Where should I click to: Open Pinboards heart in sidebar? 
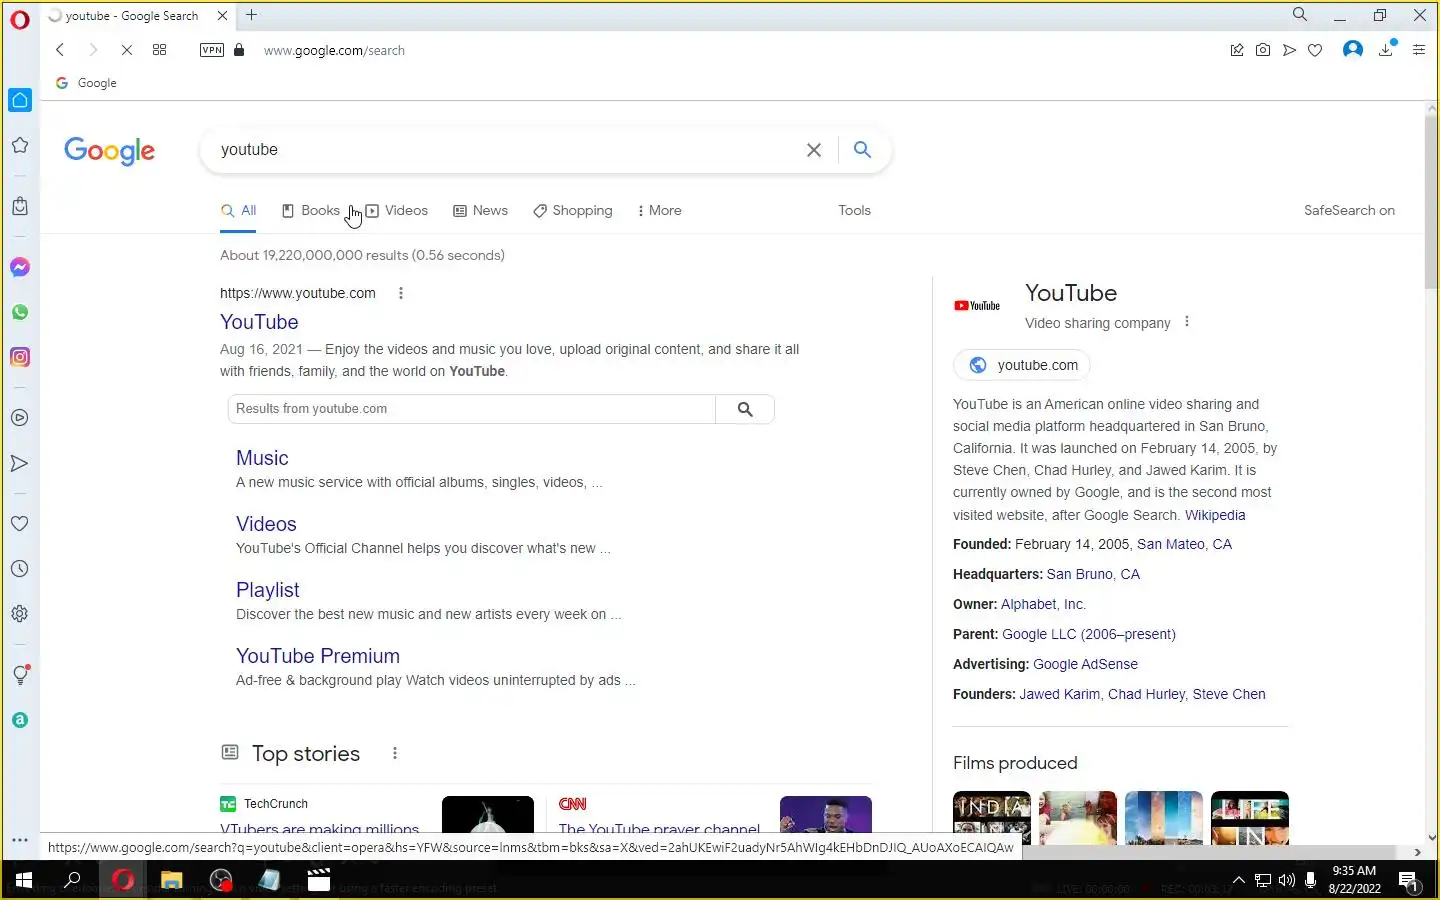tap(20, 524)
